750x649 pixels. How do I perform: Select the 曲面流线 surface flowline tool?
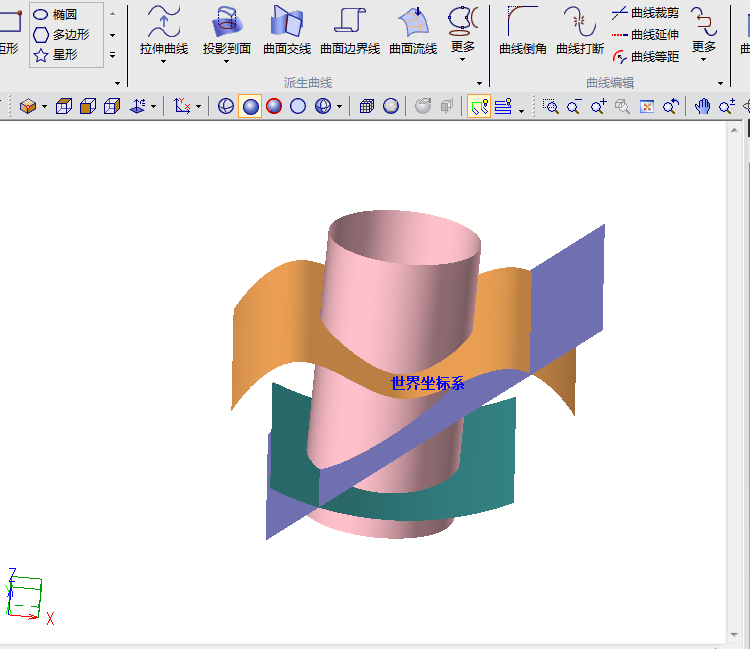pyautogui.click(x=412, y=29)
